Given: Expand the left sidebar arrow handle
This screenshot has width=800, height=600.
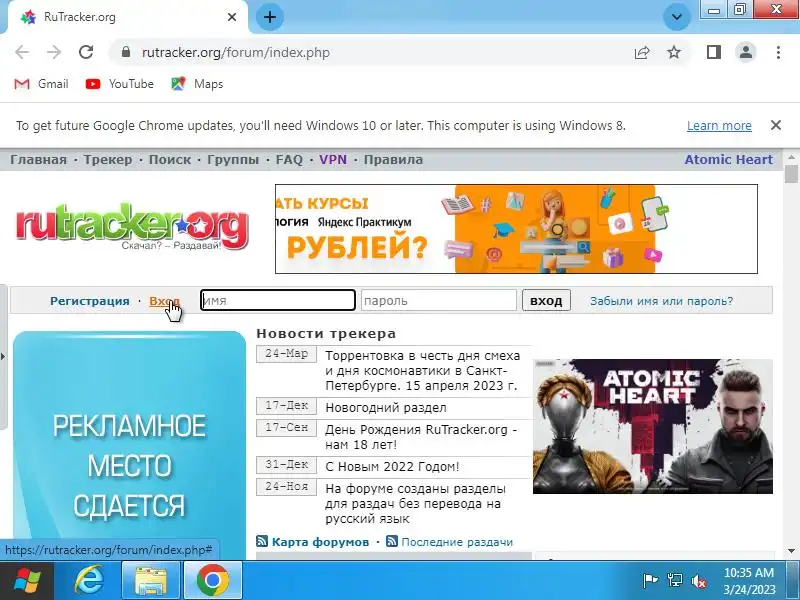Looking at the screenshot, I should click(x=3, y=357).
